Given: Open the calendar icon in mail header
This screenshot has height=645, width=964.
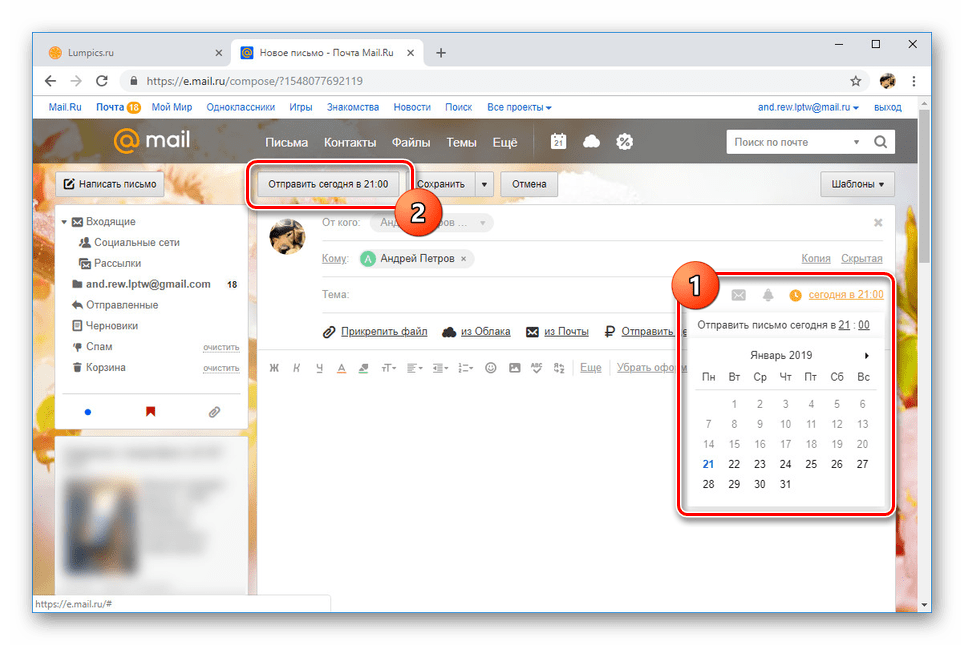Looking at the screenshot, I should (558, 141).
